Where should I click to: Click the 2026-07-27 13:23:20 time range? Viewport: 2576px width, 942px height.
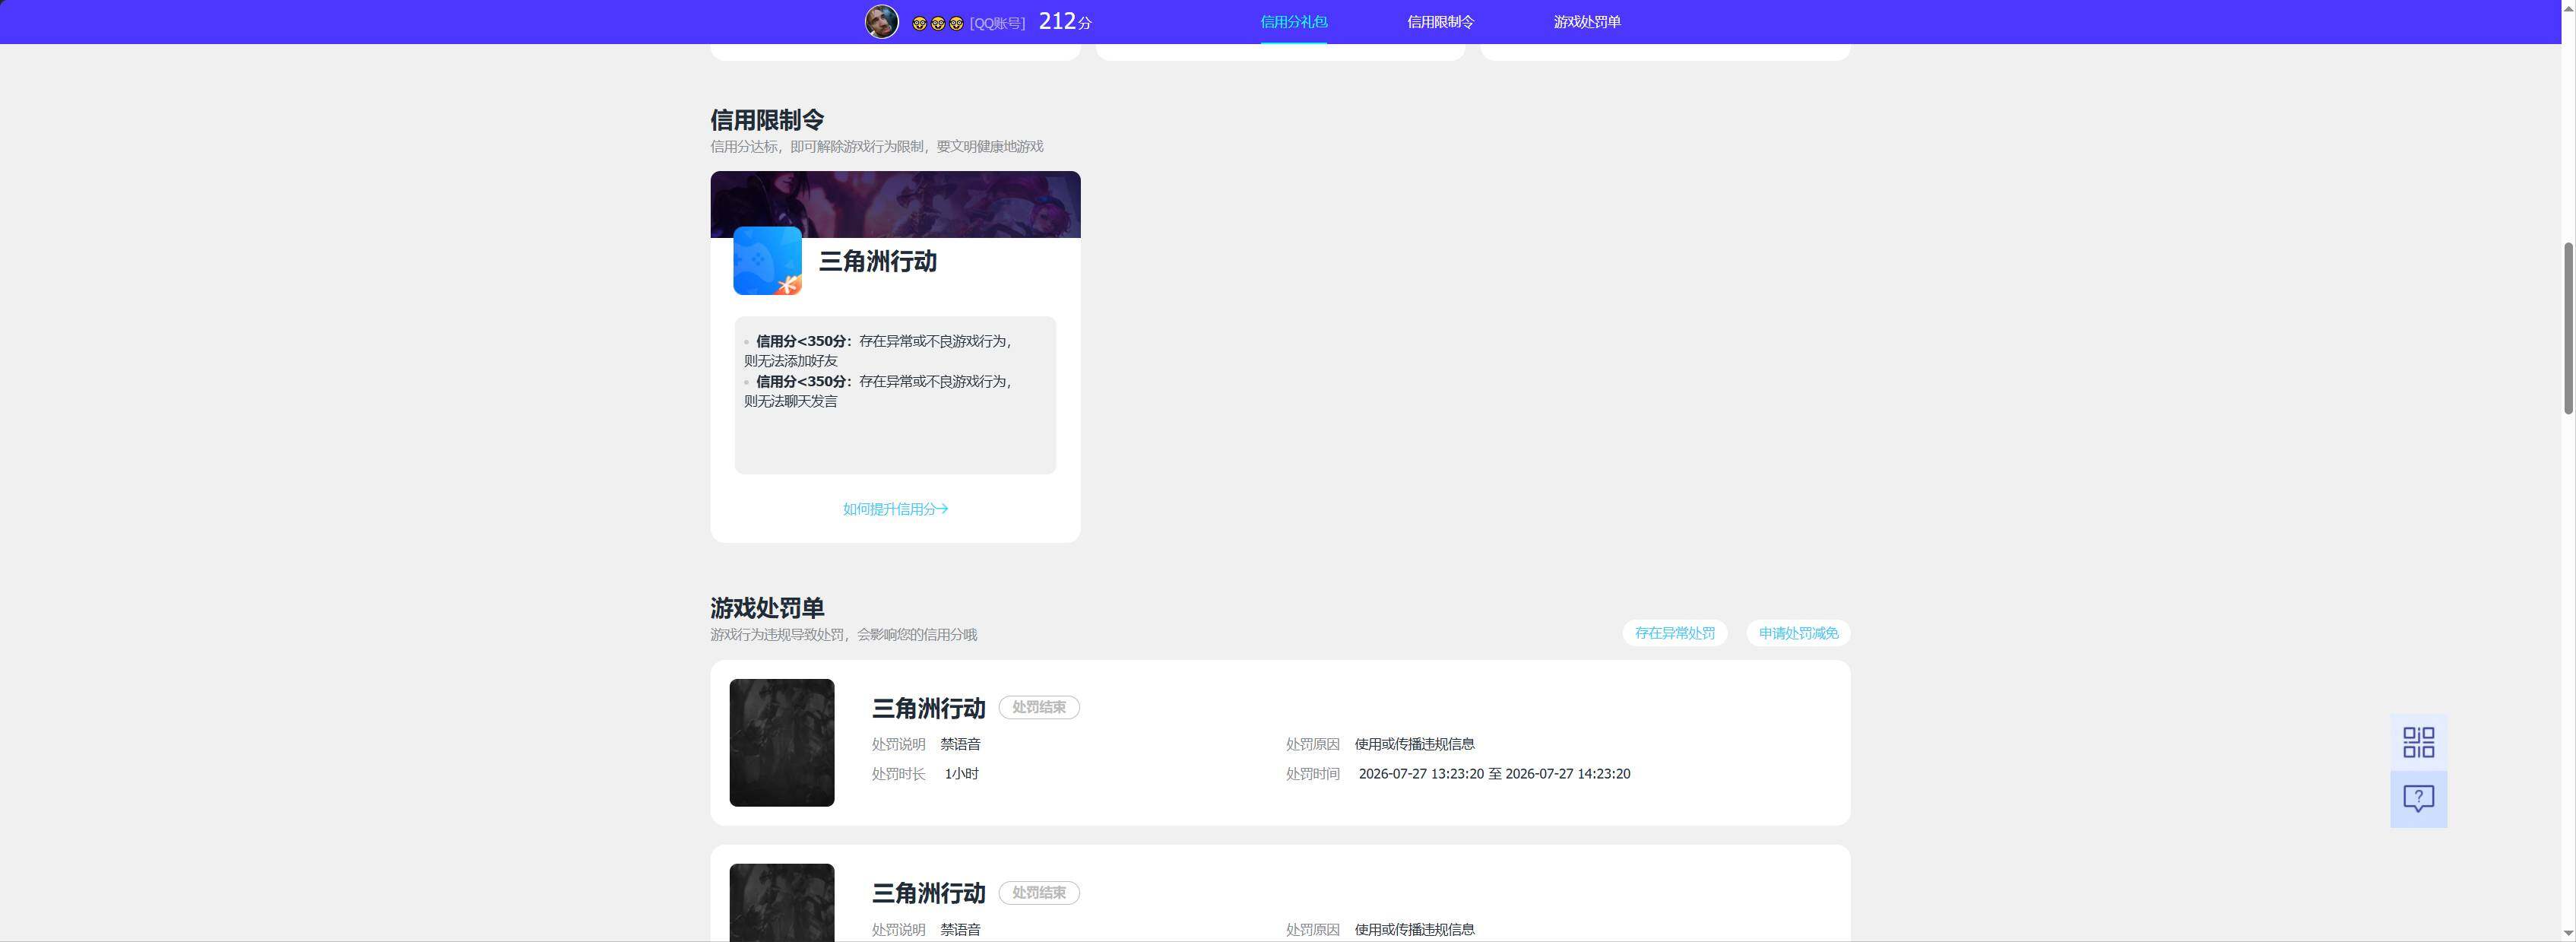pos(1494,774)
